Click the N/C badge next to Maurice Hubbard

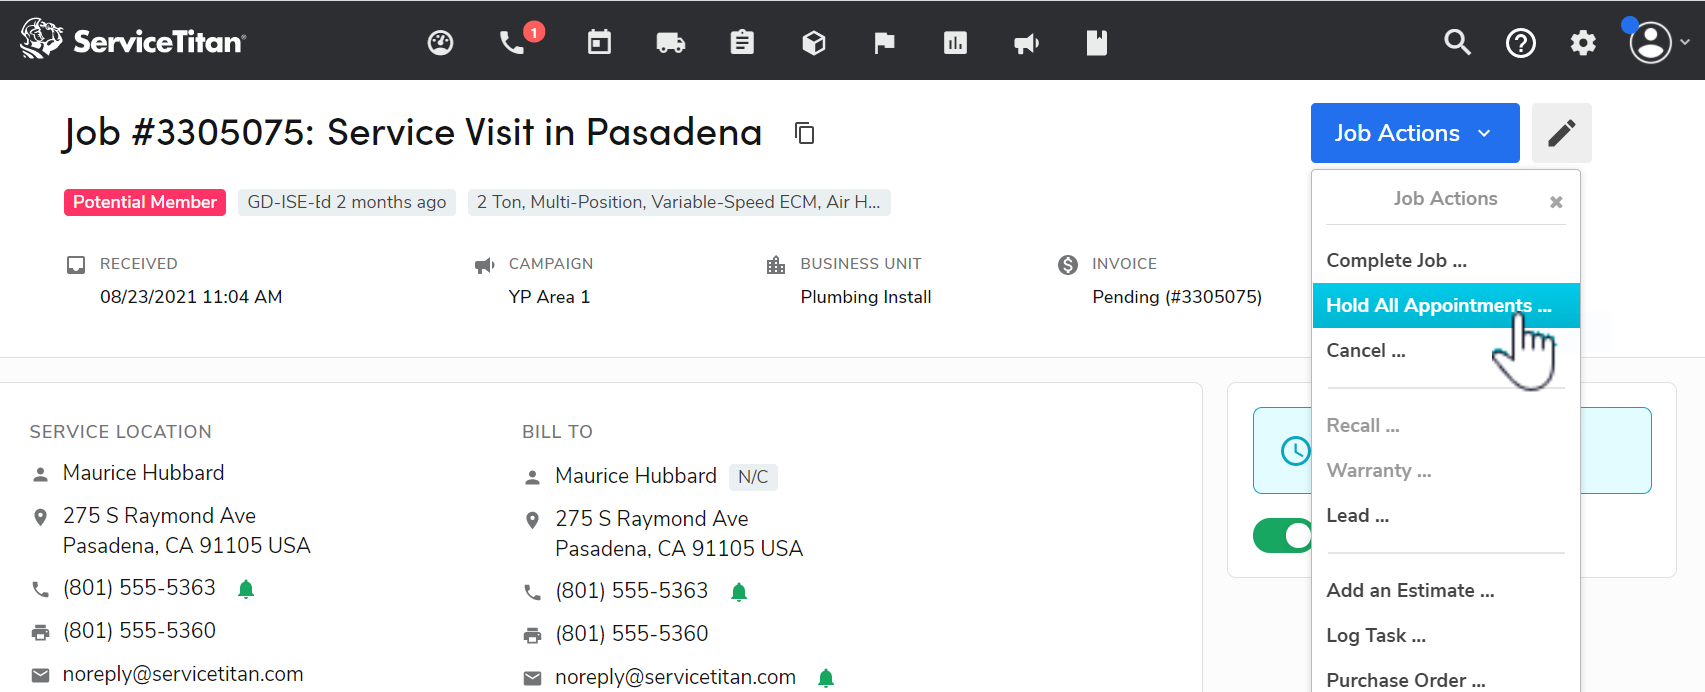tap(753, 477)
